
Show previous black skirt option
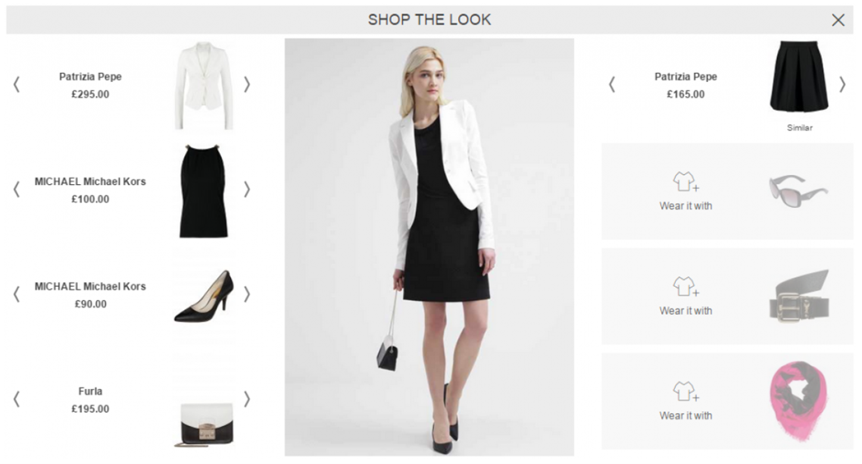(612, 84)
